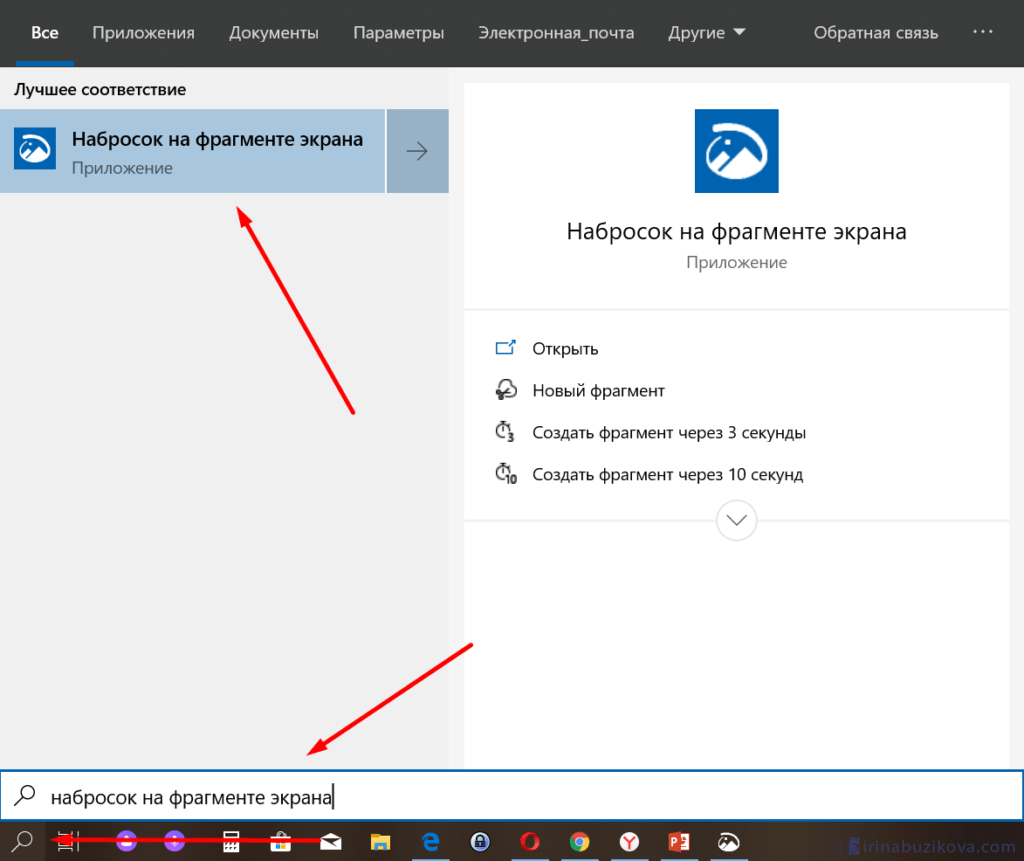Open Yandex Browser from the taskbar
1024x861 pixels.
tap(629, 842)
